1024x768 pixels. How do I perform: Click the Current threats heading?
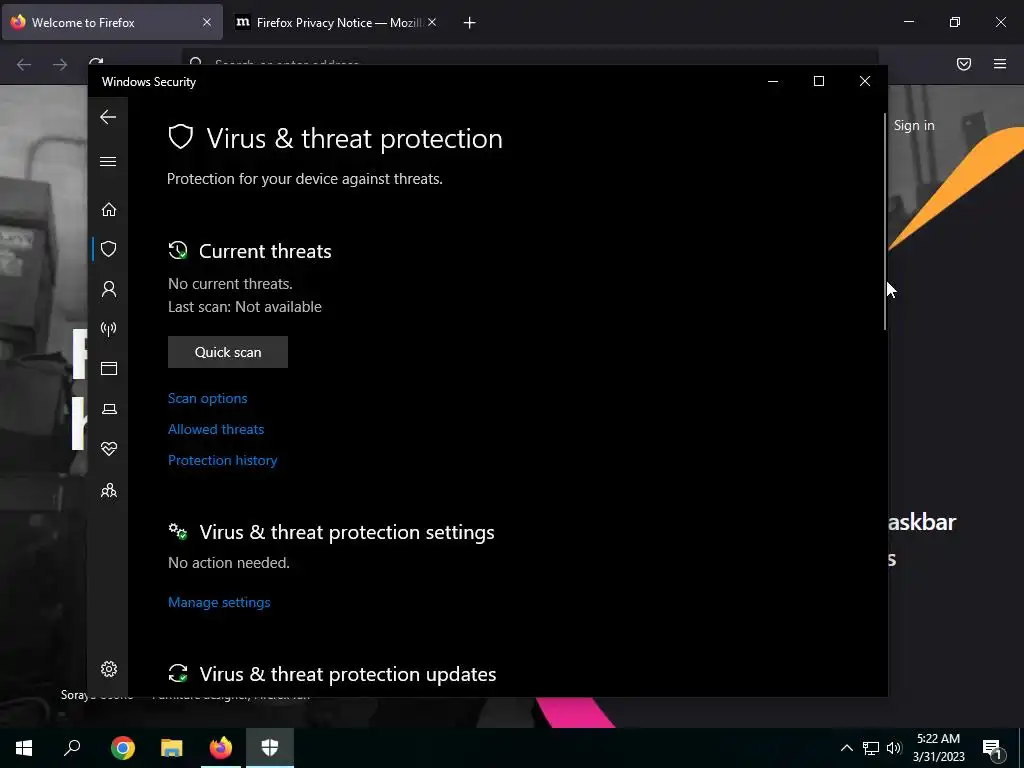point(265,251)
